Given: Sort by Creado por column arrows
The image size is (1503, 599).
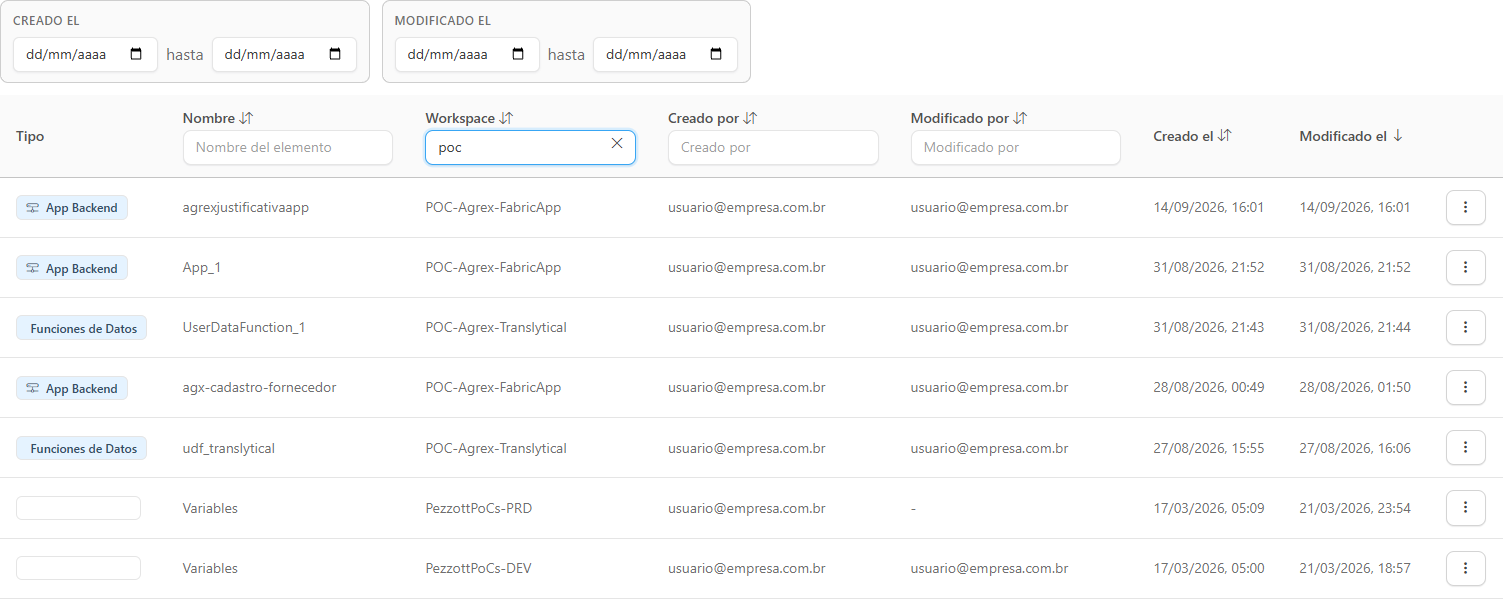Looking at the screenshot, I should point(750,118).
